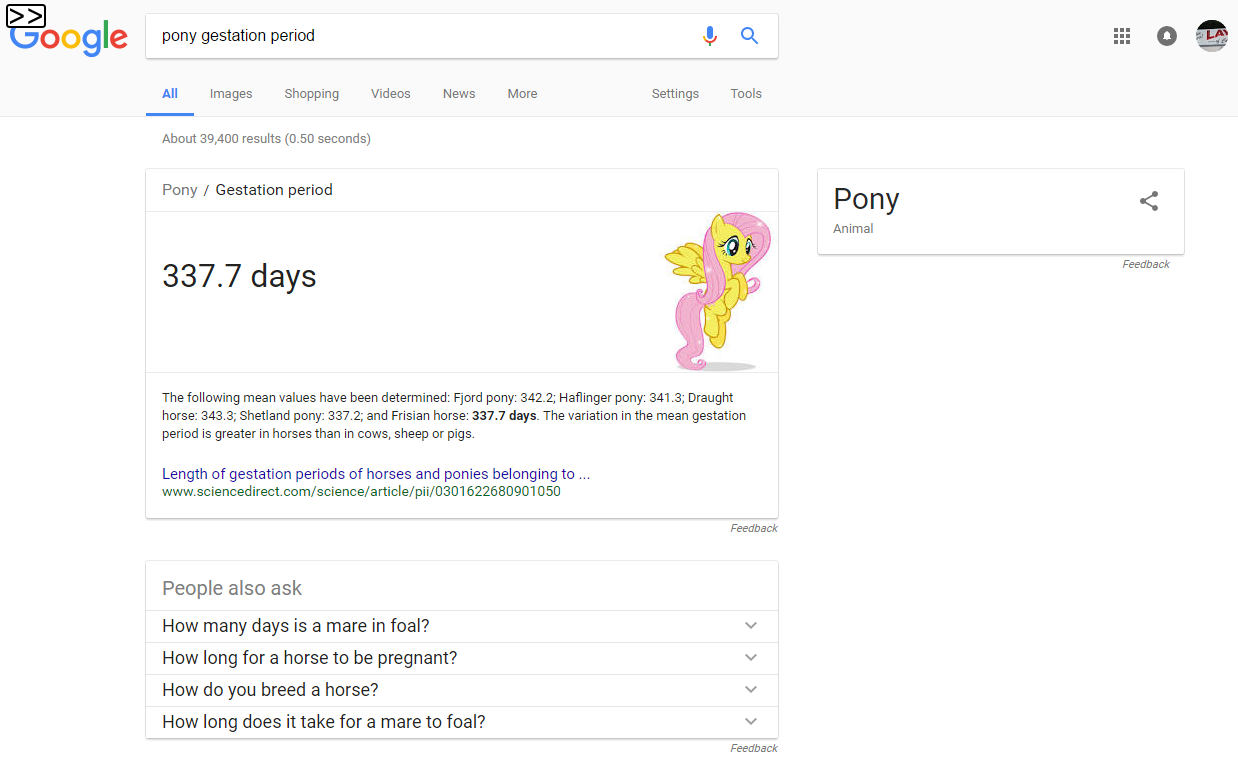Open search Tools options
The image size is (1238, 780).
[x=746, y=94]
